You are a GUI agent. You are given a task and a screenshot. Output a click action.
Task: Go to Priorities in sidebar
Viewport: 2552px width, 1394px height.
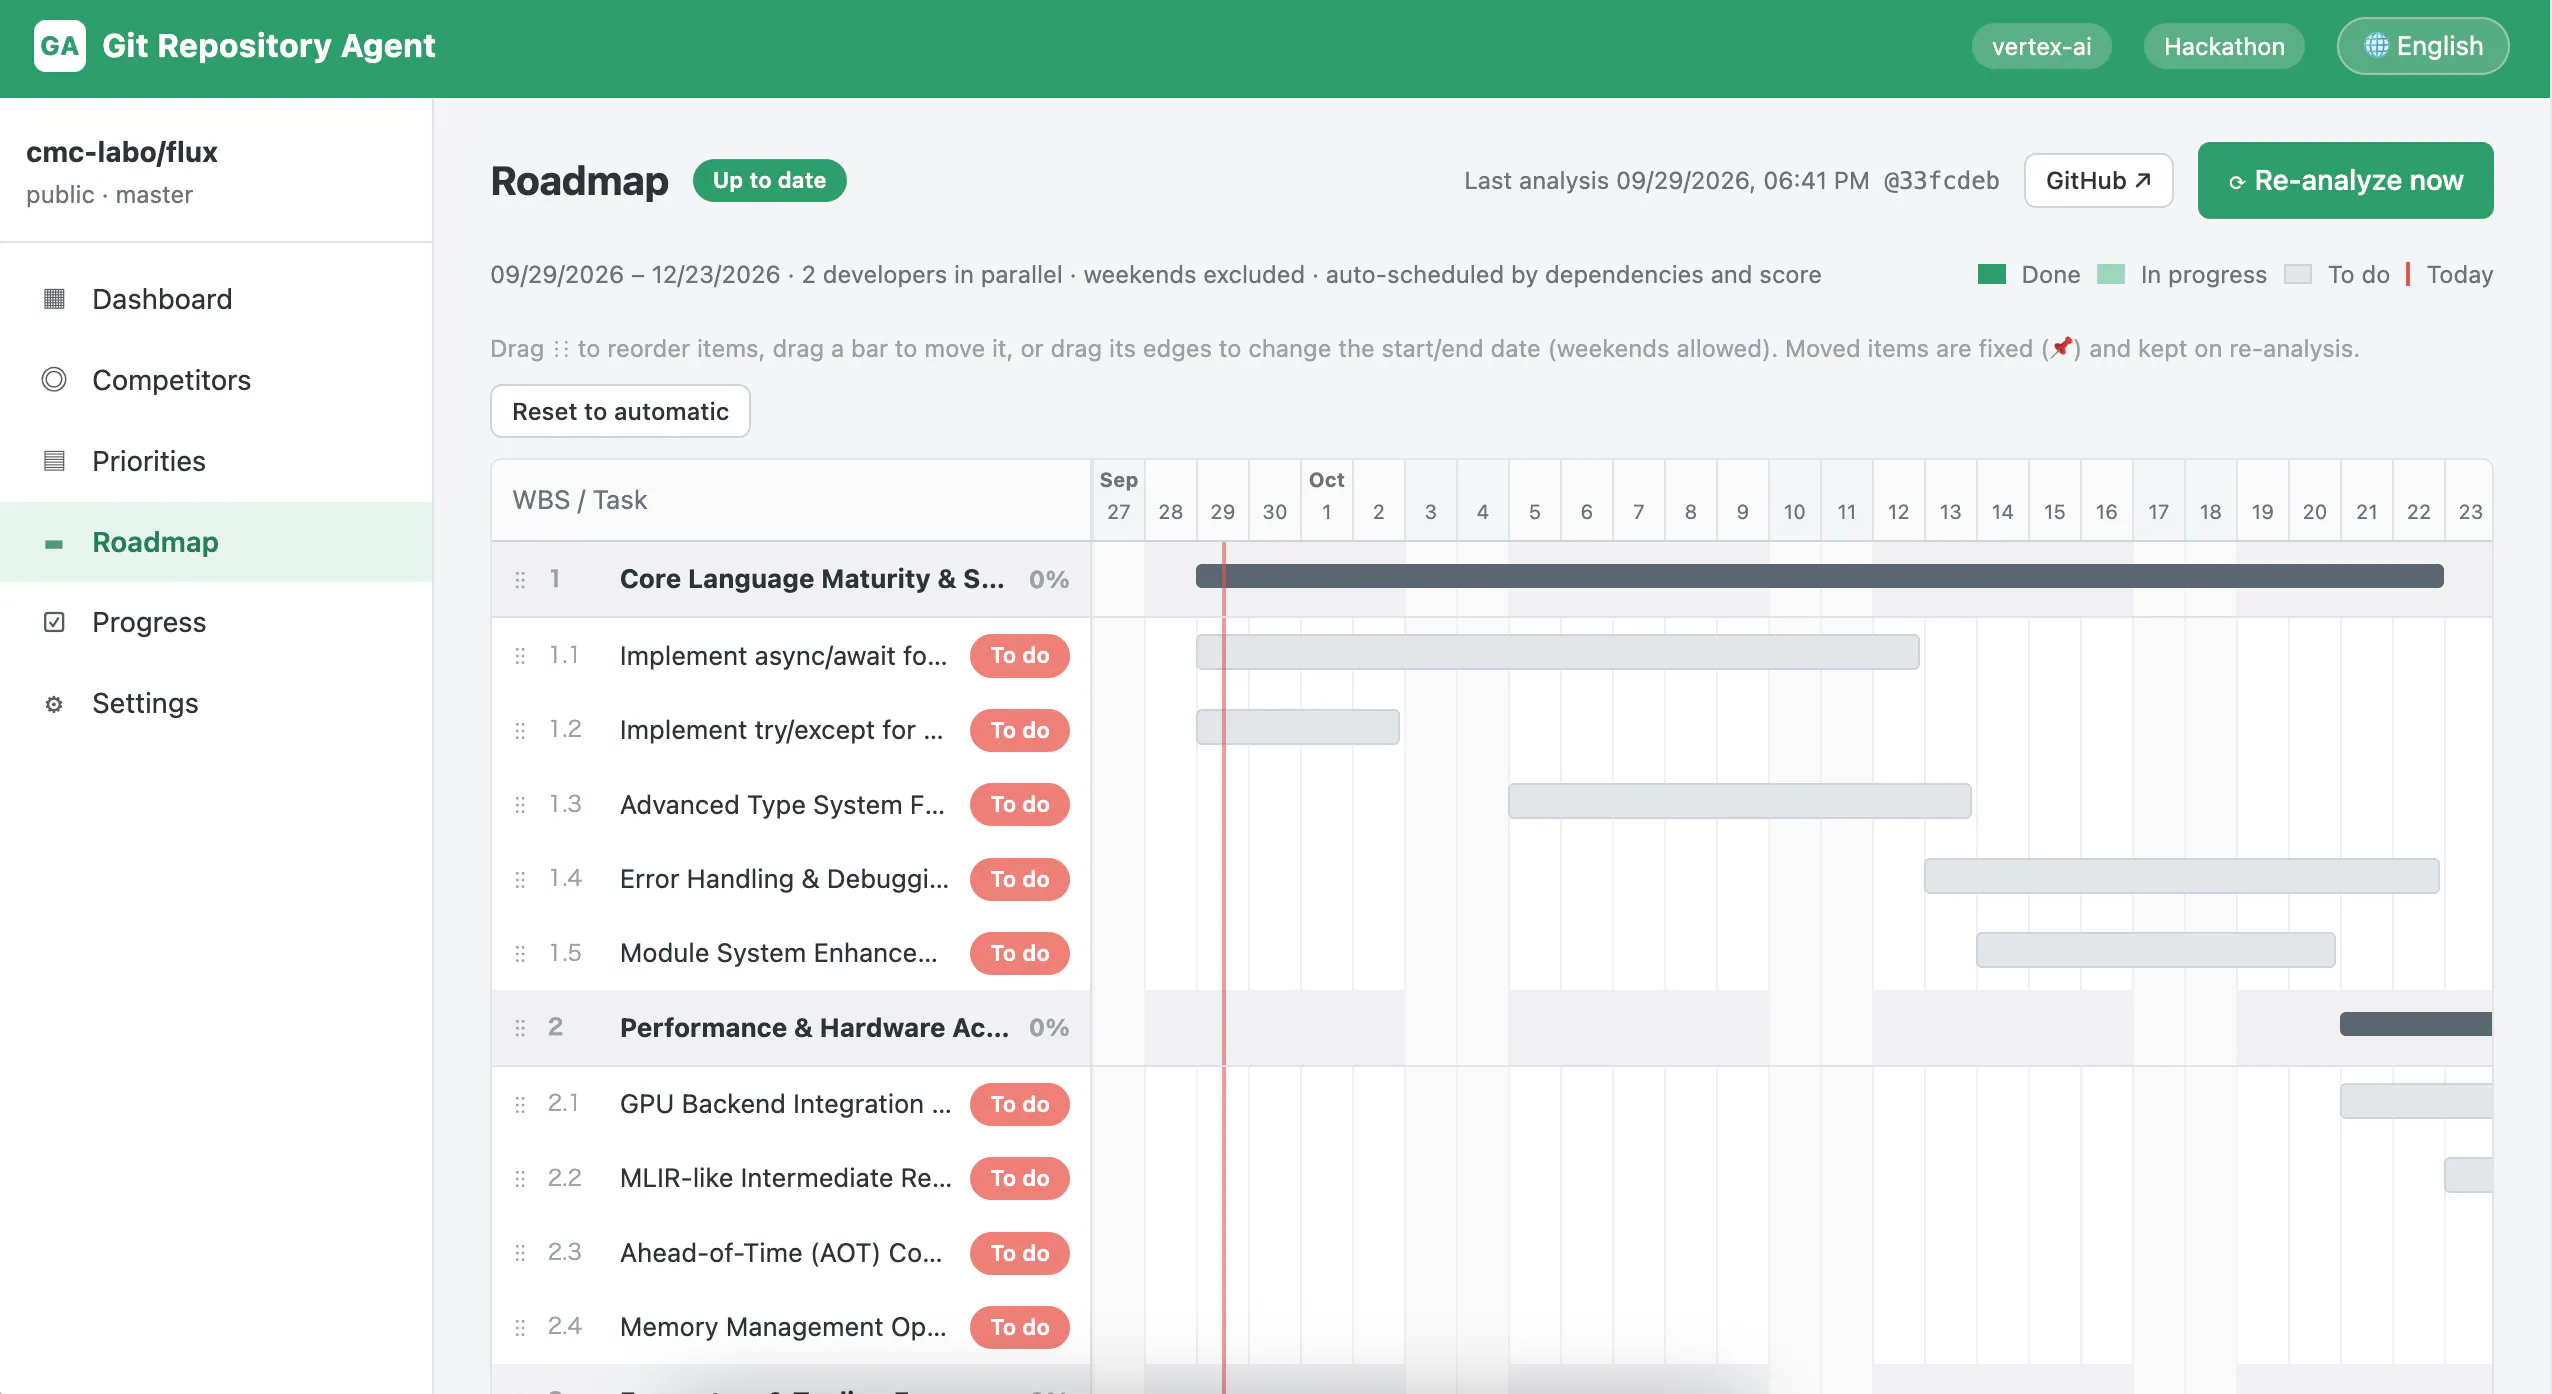[216, 461]
